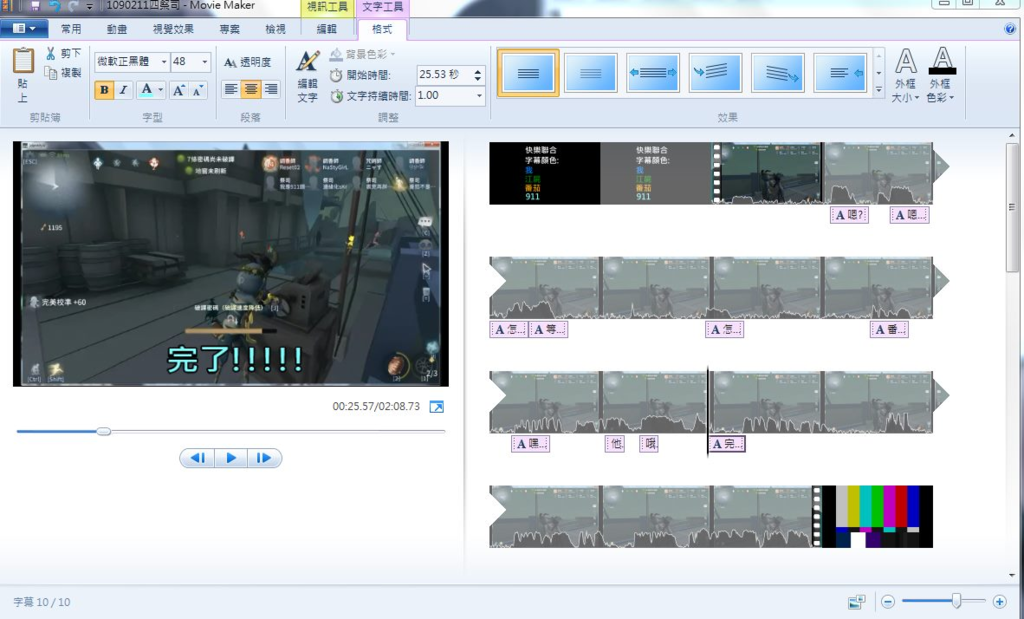
Task: Select the 番.. caption on the timeline
Action: (889, 330)
